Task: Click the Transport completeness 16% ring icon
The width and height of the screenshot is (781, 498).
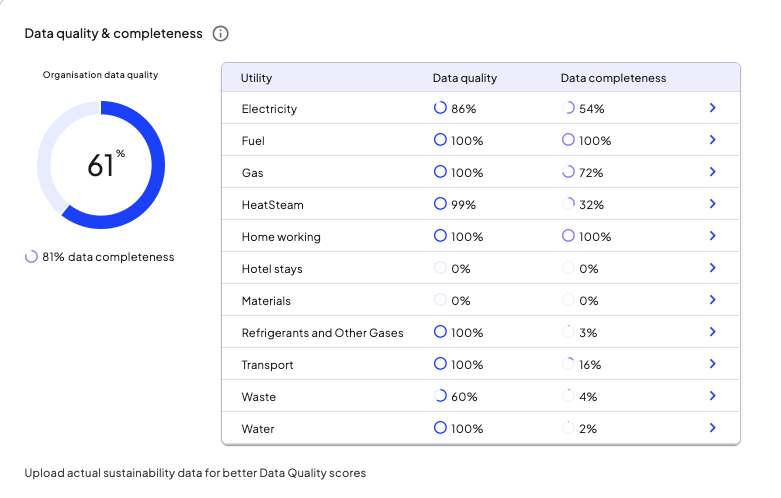Action: pyautogui.click(x=568, y=364)
